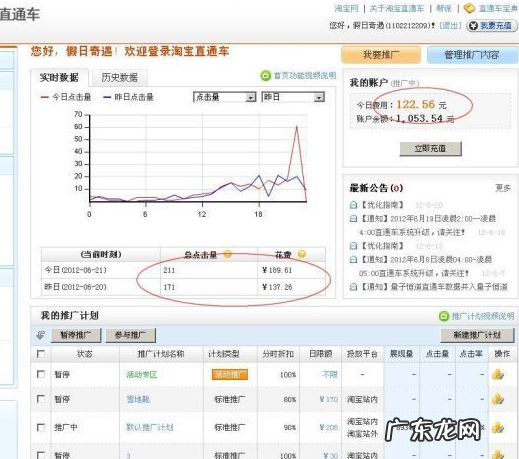
Task: Open the 不限 daily limit link
Action: pyautogui.click(x=330, y=375)
